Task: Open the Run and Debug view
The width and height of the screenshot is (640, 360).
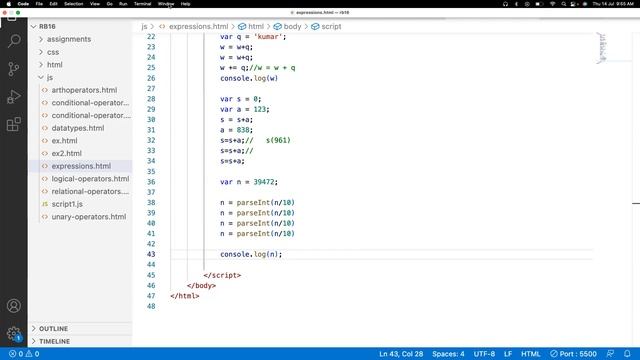Action: [14, 97]
